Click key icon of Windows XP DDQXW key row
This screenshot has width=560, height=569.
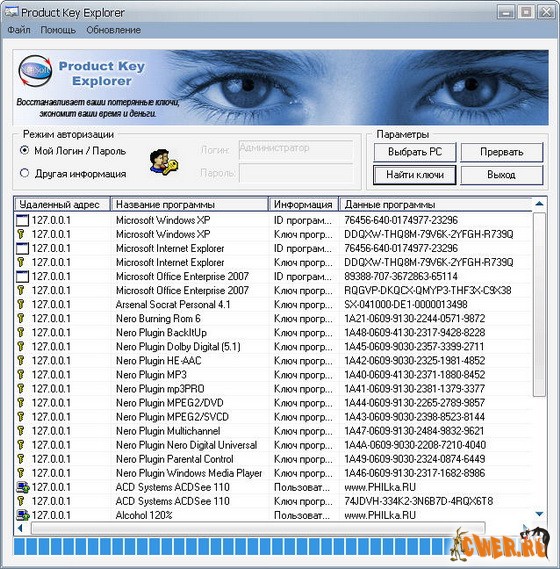(21, 234)
